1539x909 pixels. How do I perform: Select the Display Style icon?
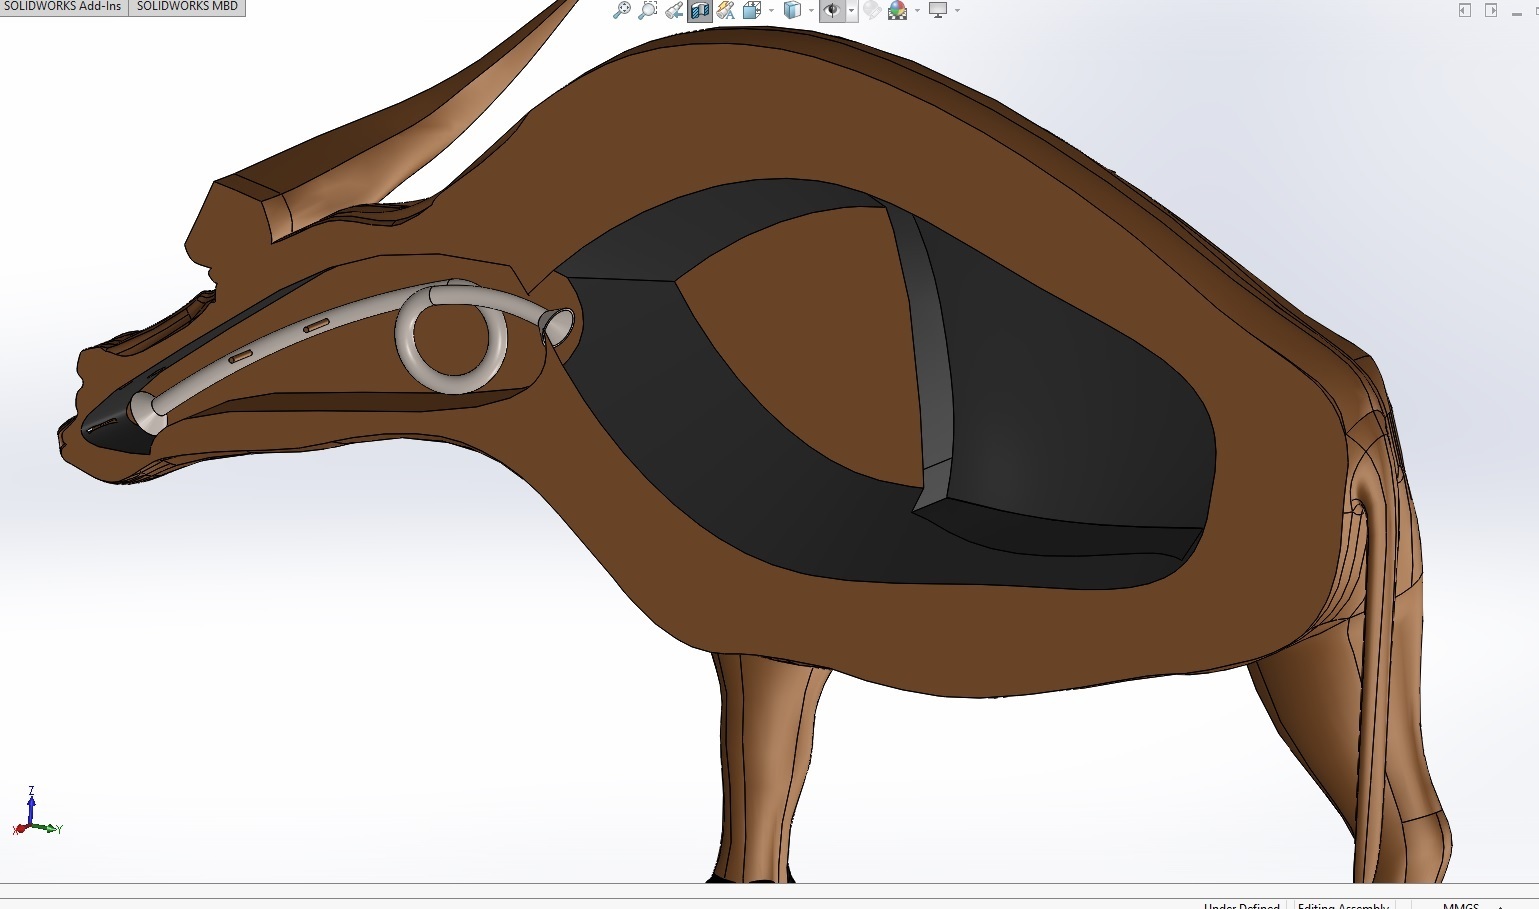point(791,10)
